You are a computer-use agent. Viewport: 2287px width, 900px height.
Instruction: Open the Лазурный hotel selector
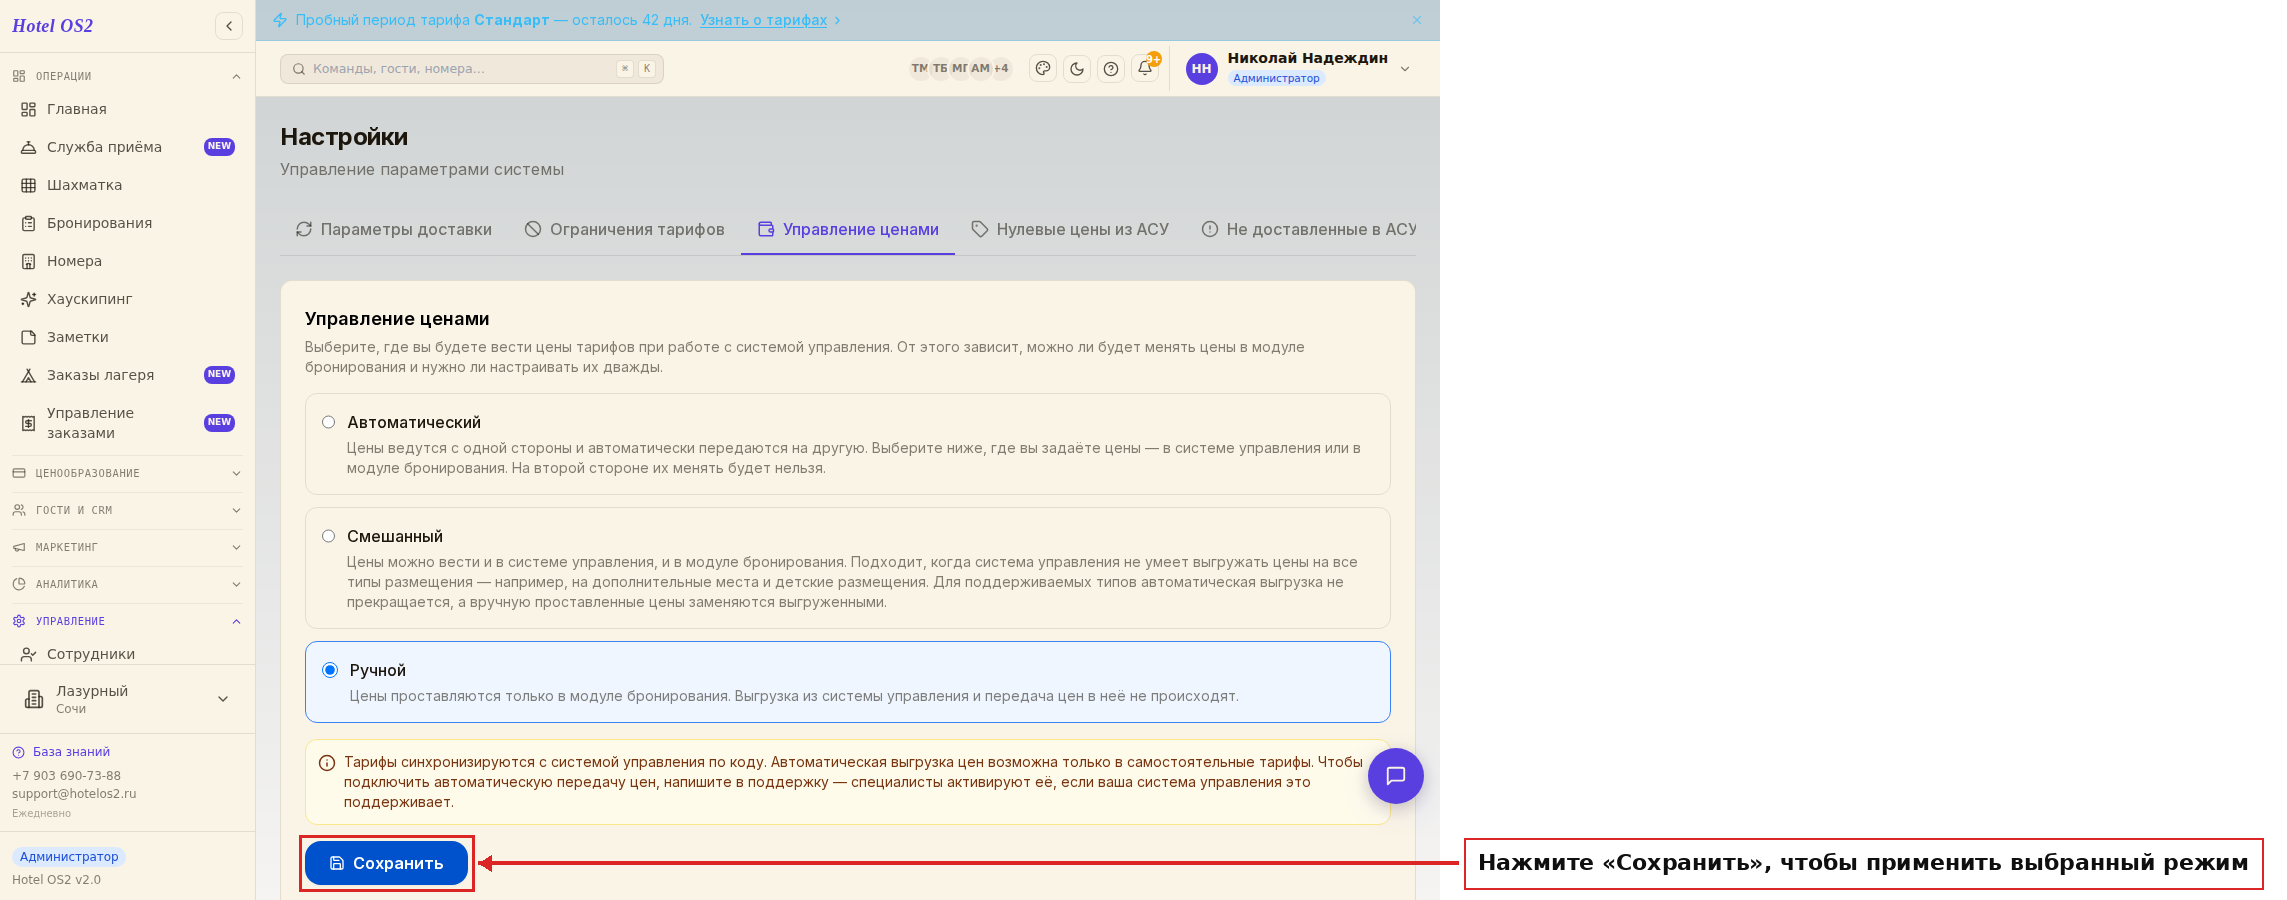pyautogui.click(x=127, y=699)
